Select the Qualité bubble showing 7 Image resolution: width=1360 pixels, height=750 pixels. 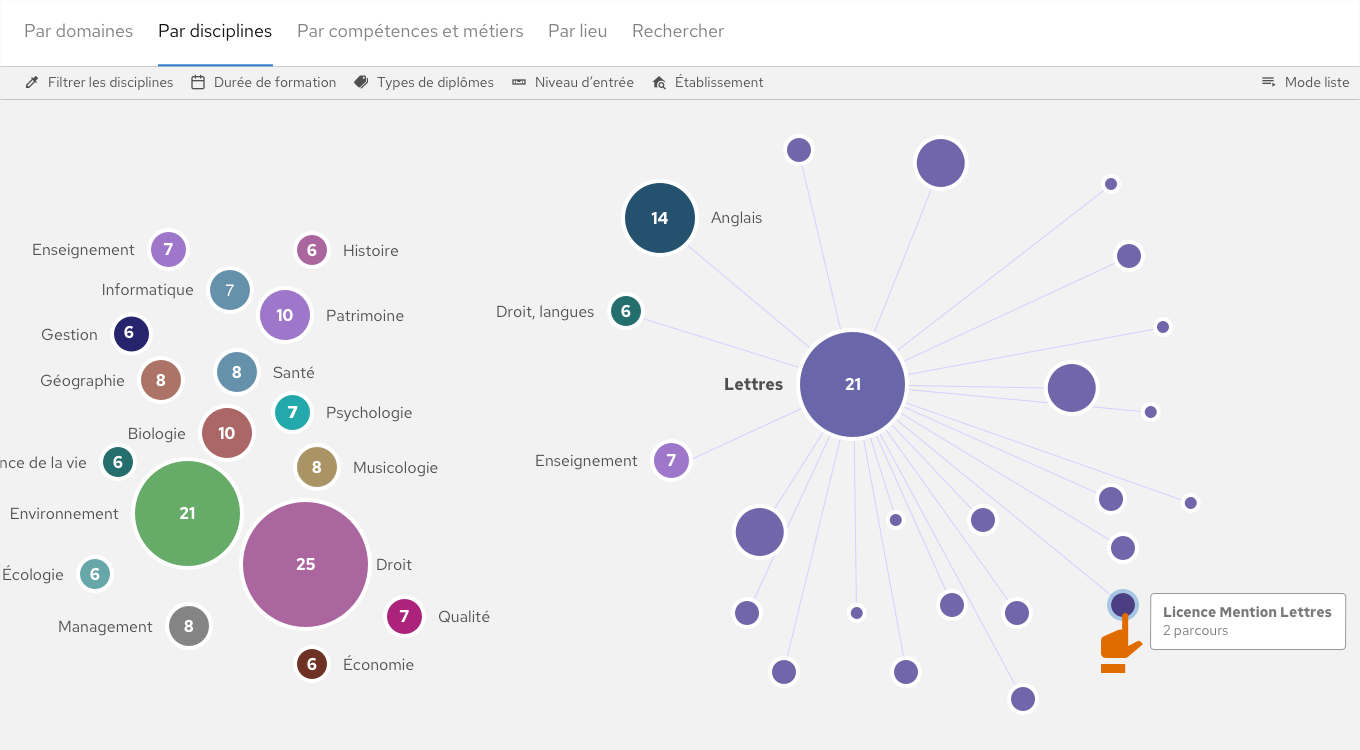[x=404, y=616]
